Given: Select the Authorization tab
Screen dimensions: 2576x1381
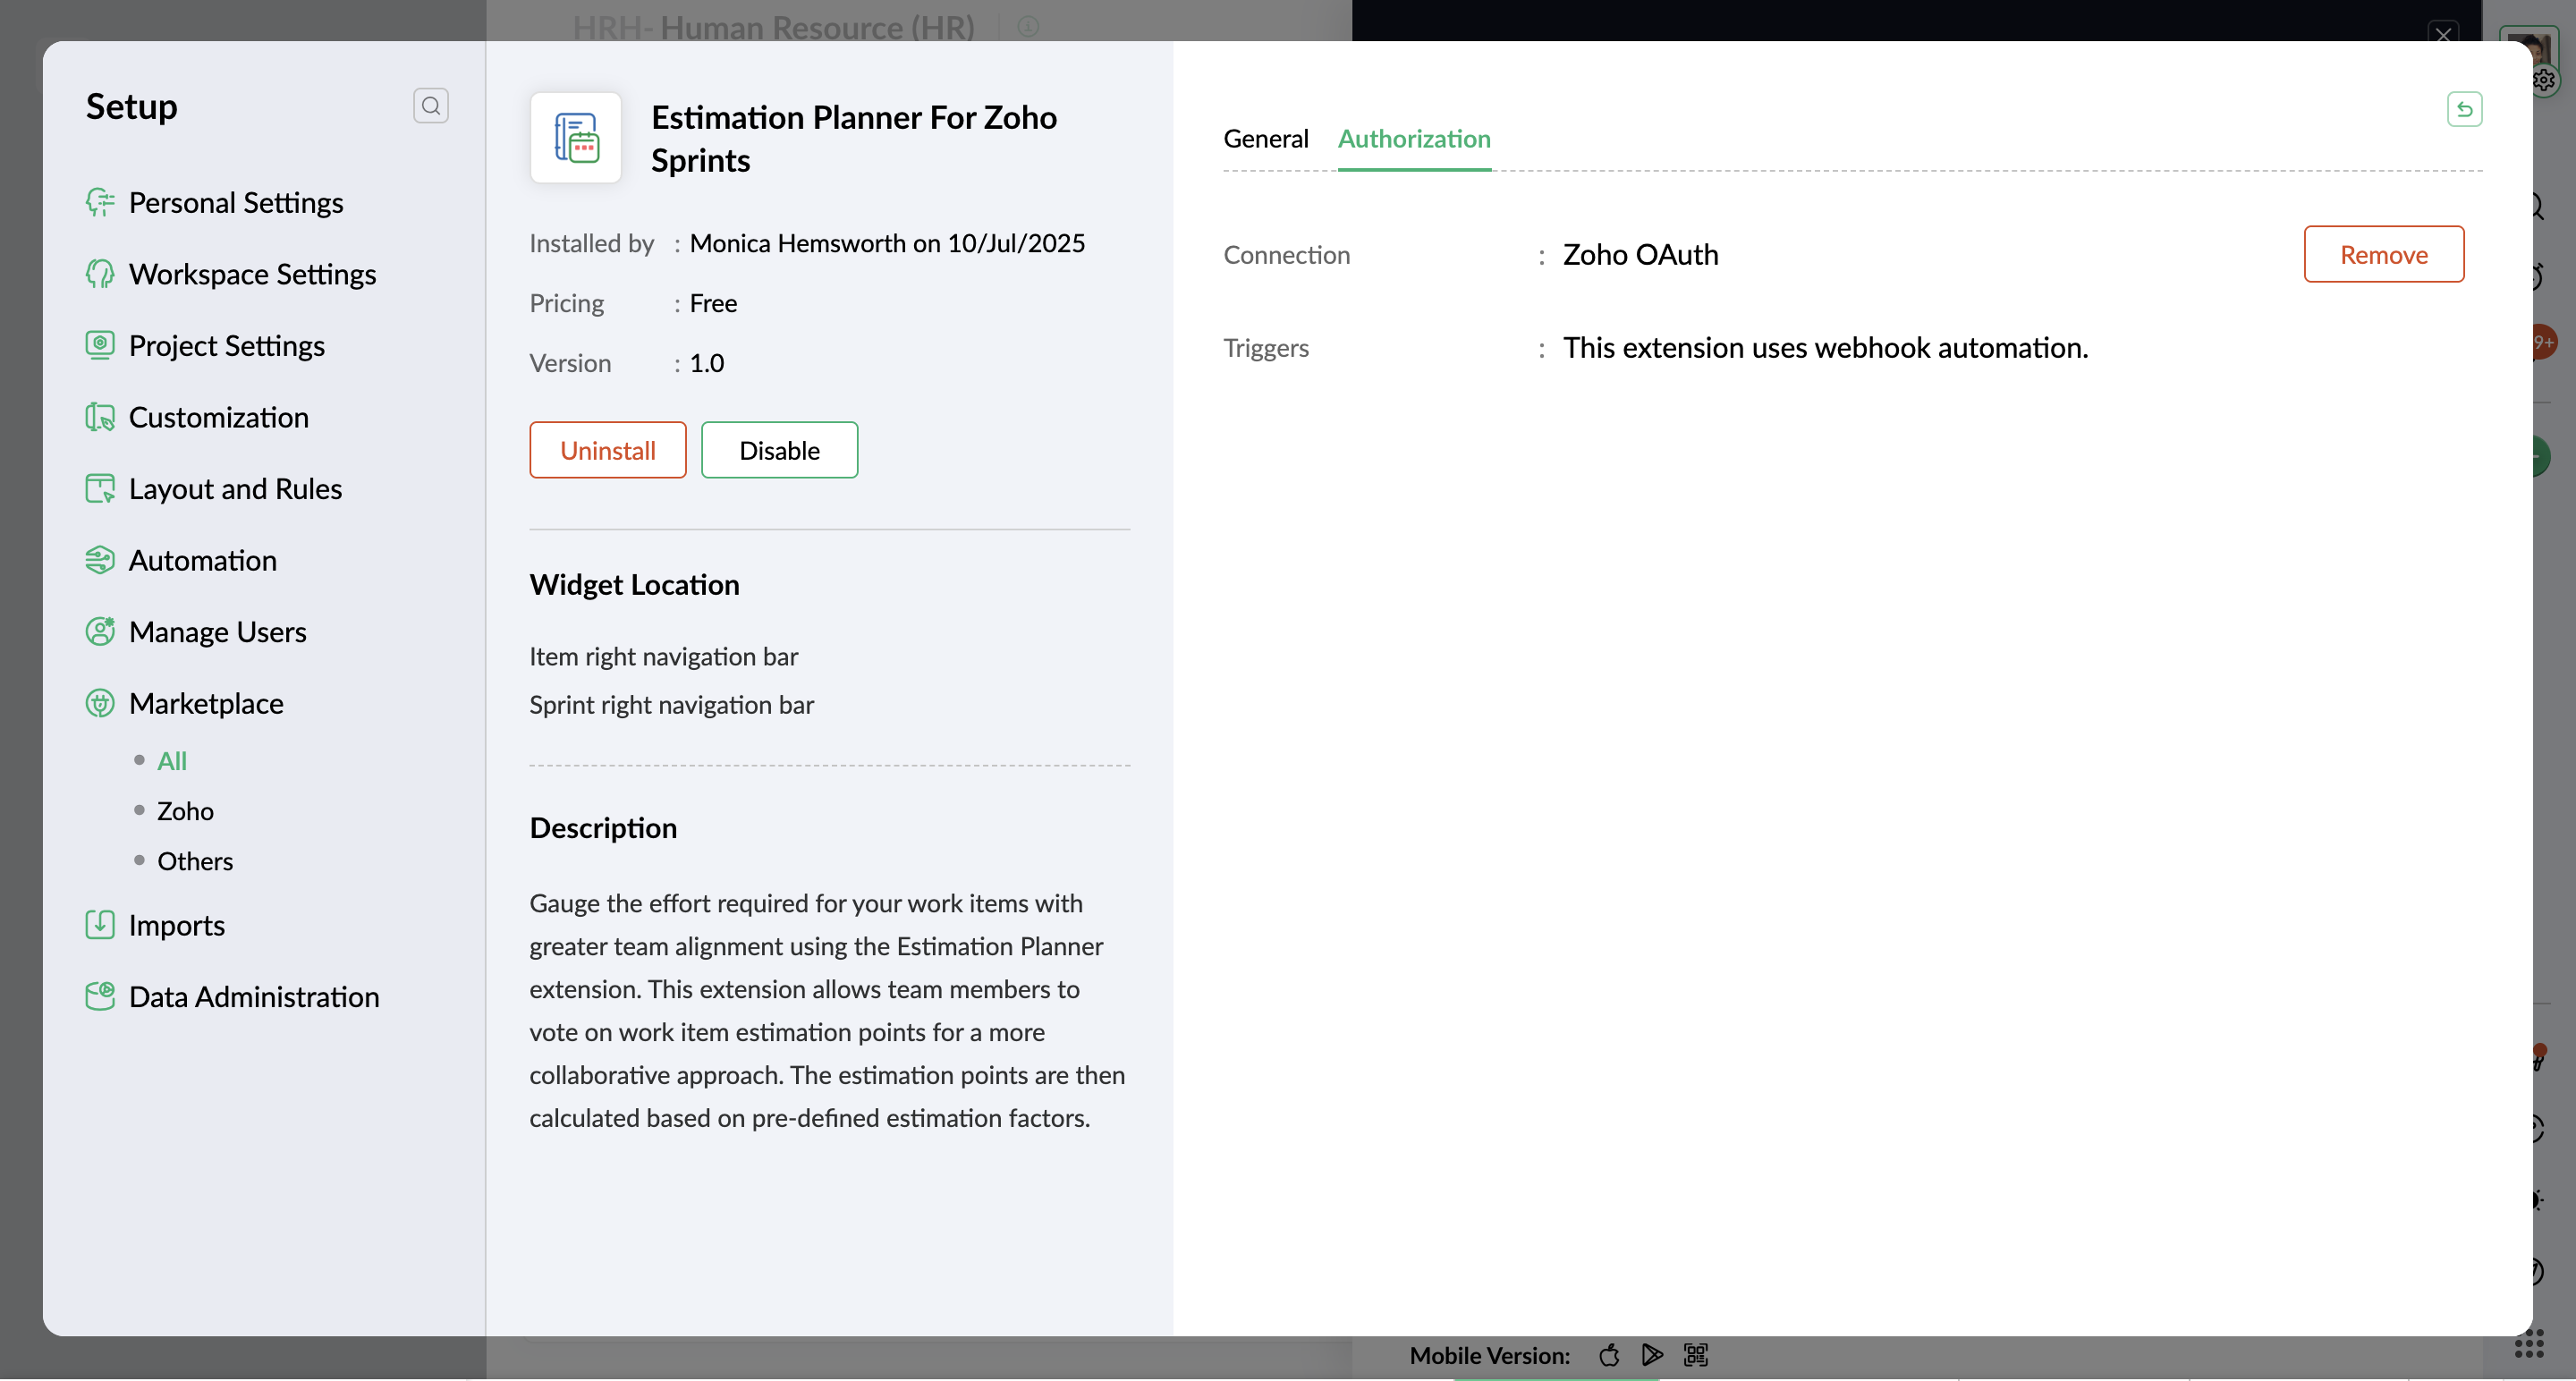Looking at the screenshot, I should (x=1414, y=139).
